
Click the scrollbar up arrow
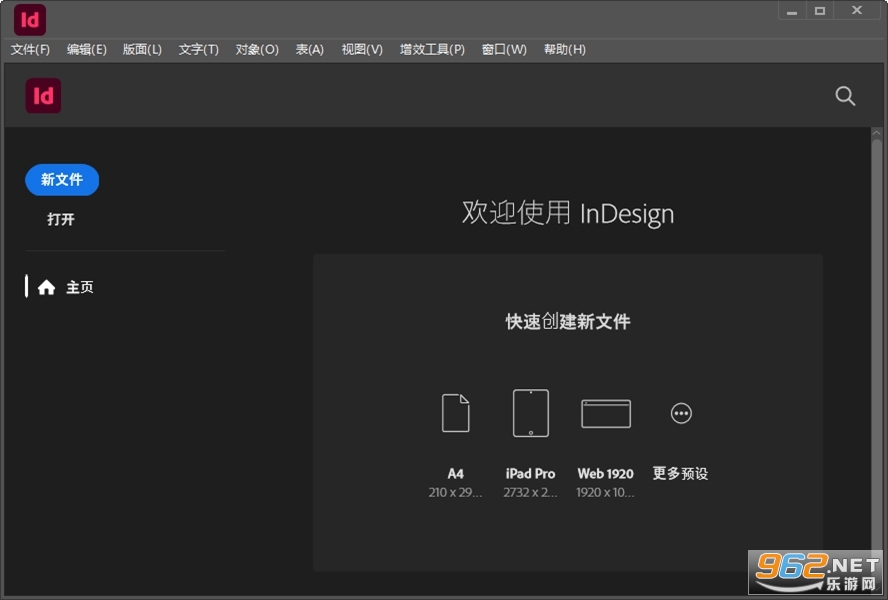pyautogui.click(x=877, y=134)
